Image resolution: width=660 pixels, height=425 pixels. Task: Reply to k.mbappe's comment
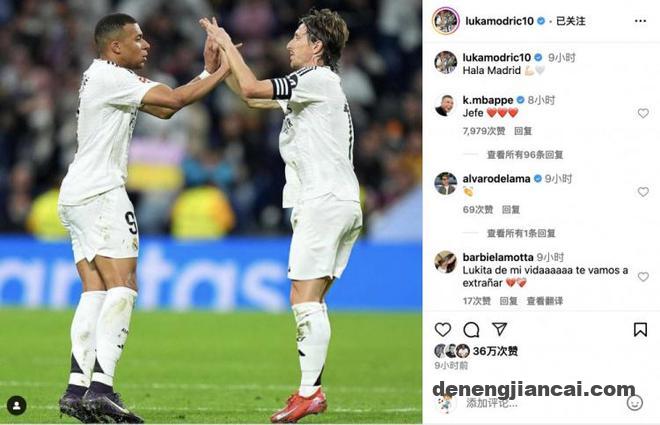(x=523, y=131)
